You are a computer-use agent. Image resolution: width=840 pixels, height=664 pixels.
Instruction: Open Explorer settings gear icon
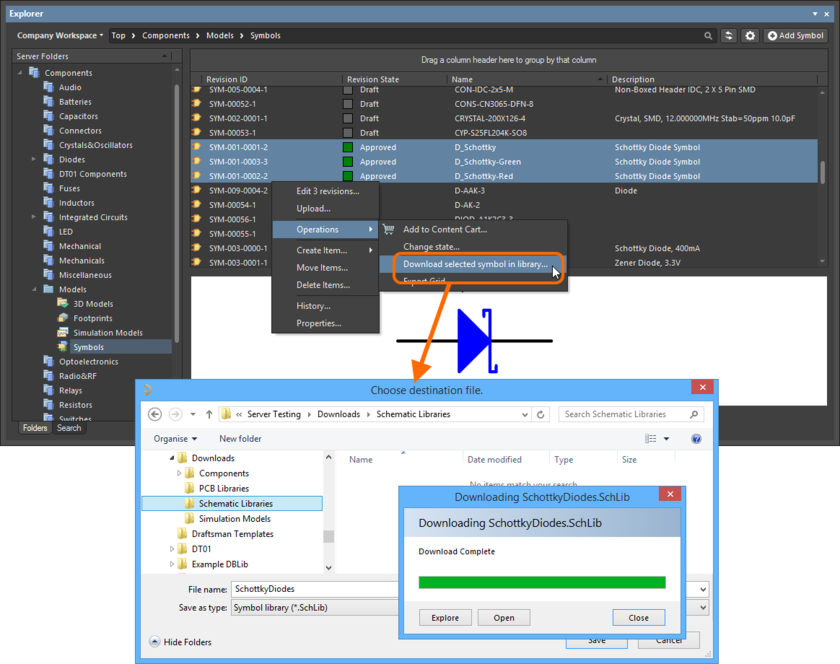pyautogui.click(x=750, y=36)
